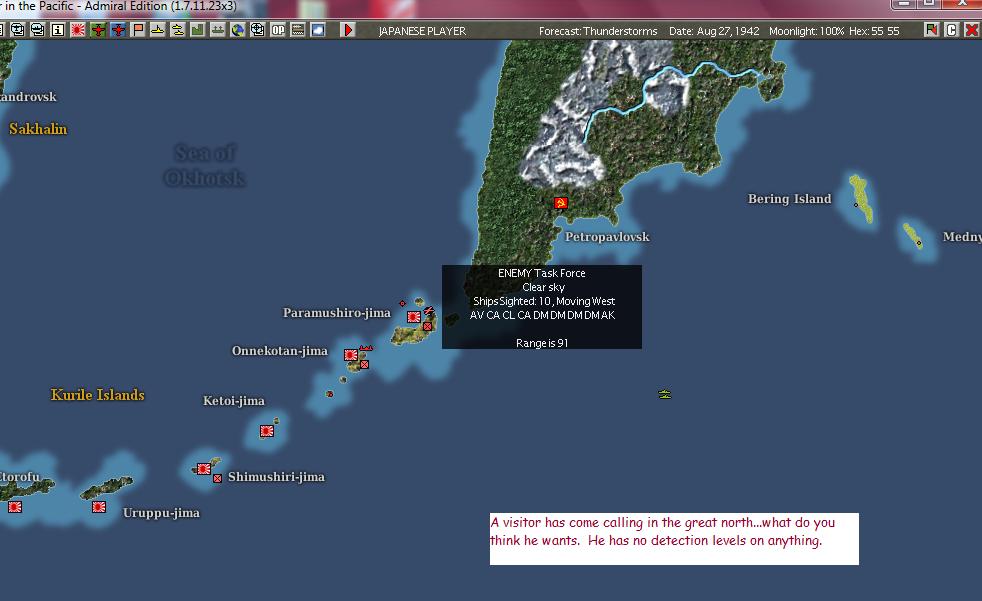982x601 pixels.
Task: Open the two yellow ships toolbar icon
Action: click(x=178, y=29)
